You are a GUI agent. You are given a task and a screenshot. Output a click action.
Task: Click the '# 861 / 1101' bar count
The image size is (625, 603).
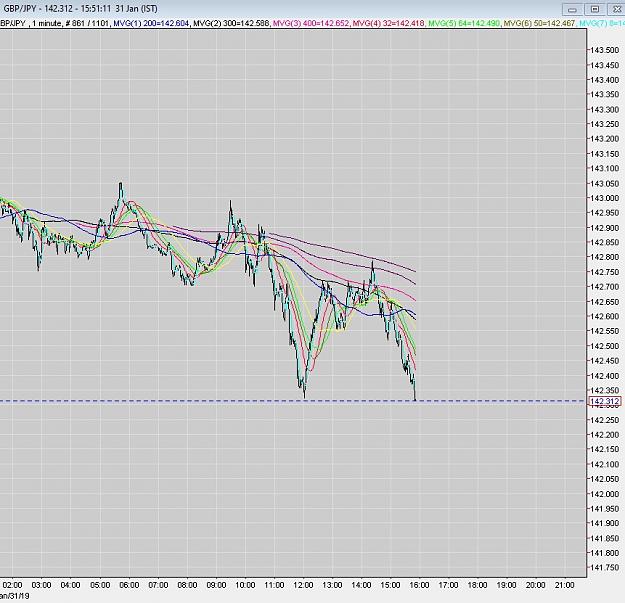pyautogui.click(x=87, y=24)
